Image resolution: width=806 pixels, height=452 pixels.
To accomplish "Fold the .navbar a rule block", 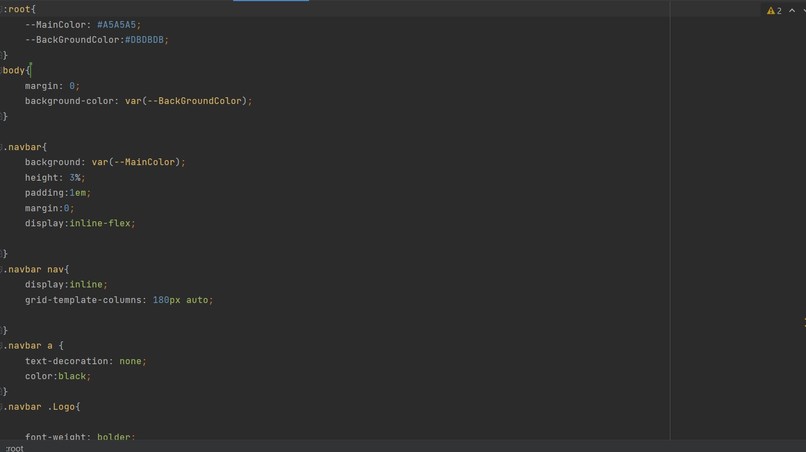I will point(2,346).
